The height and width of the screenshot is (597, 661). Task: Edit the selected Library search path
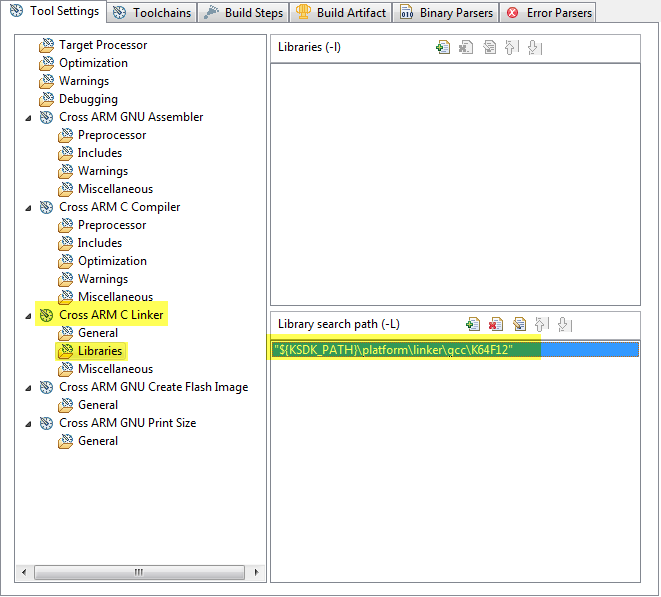519,324
